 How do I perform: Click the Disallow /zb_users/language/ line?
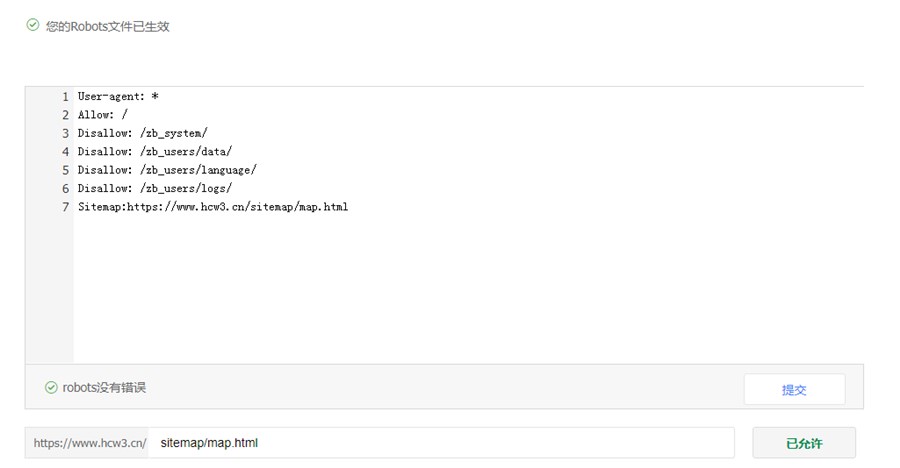[x=167, y=169]
